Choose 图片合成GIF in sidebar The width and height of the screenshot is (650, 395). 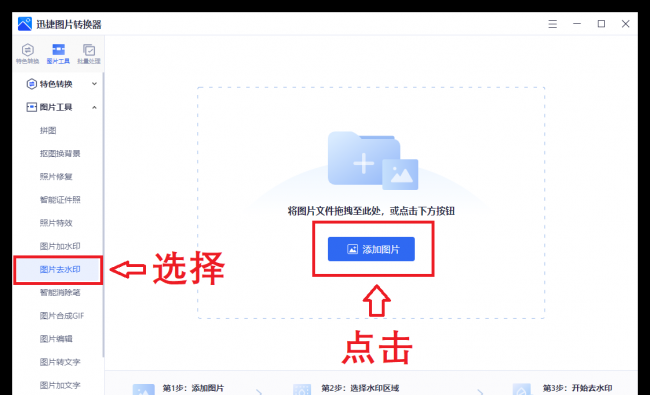click(x=62, y=316)
